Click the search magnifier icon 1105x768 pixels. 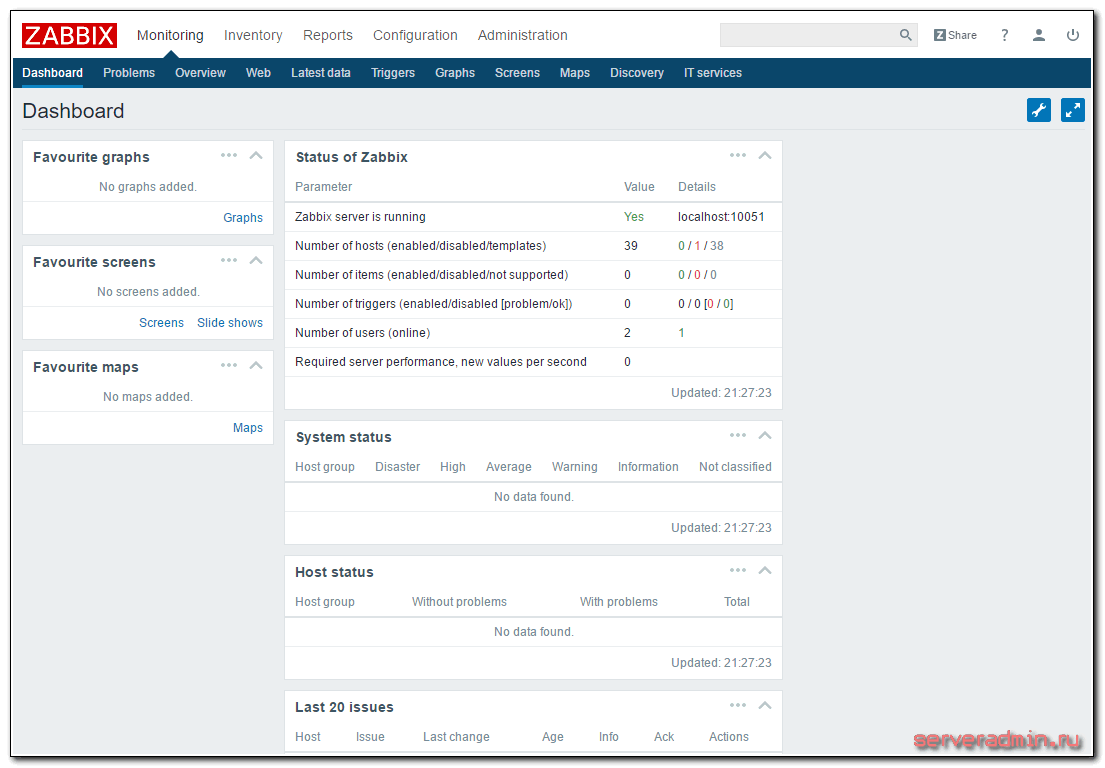905,35
